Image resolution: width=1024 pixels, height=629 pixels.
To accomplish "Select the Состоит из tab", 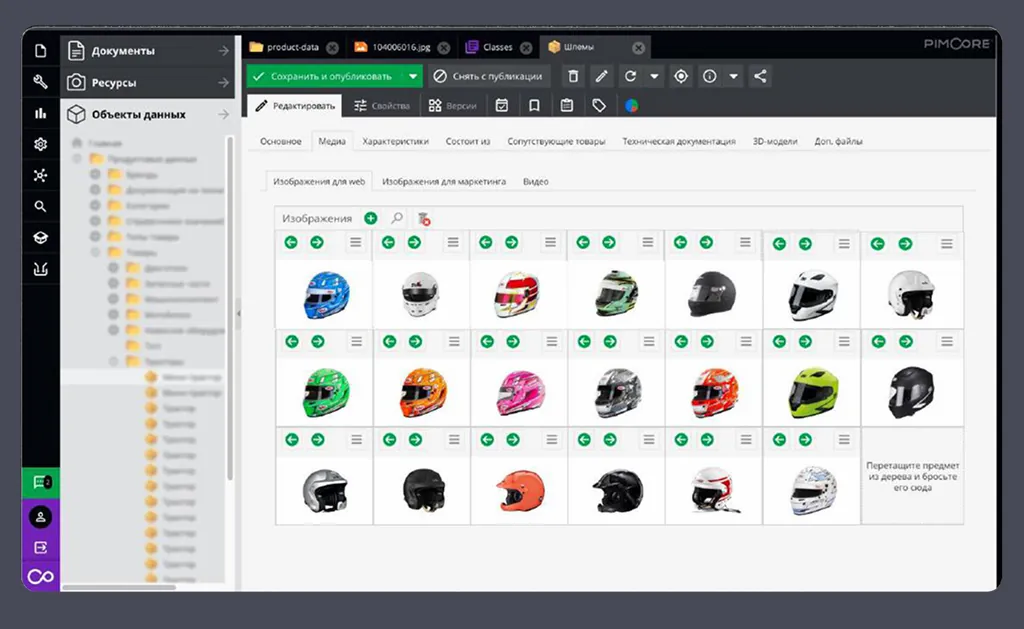I will pos(468,141).
